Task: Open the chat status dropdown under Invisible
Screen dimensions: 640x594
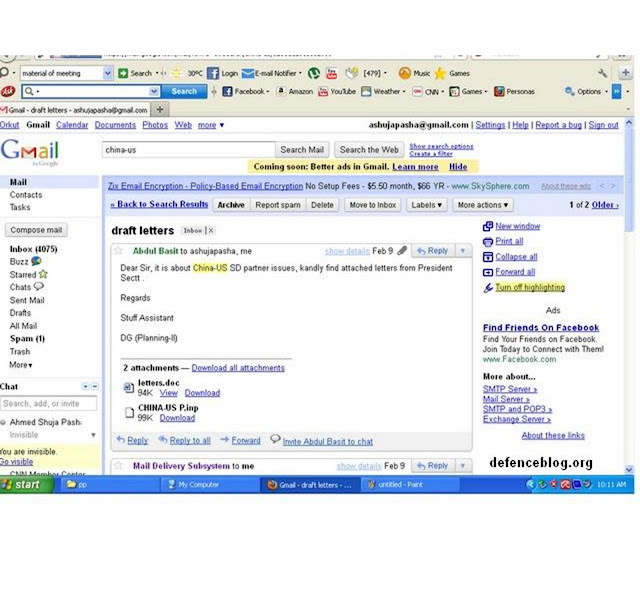Action: pyautogui.click(x=93, y=435)
